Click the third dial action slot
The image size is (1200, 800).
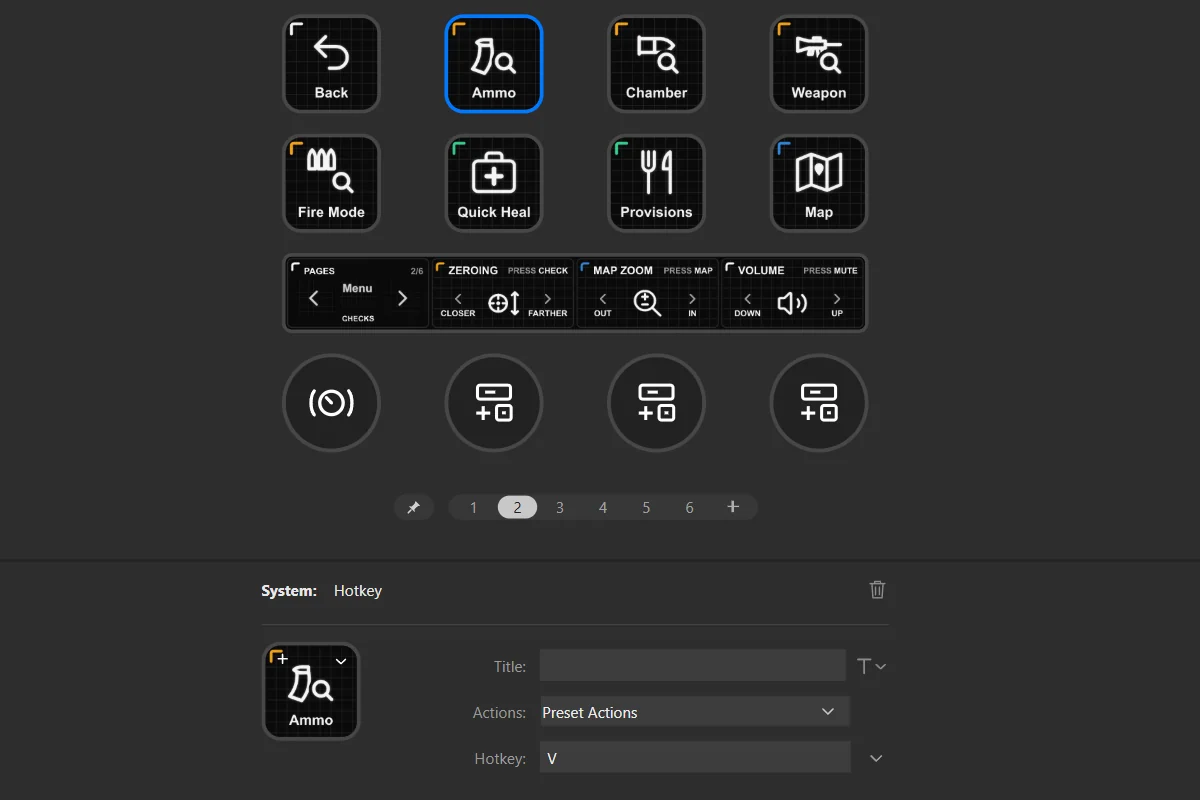pos(656,403)
